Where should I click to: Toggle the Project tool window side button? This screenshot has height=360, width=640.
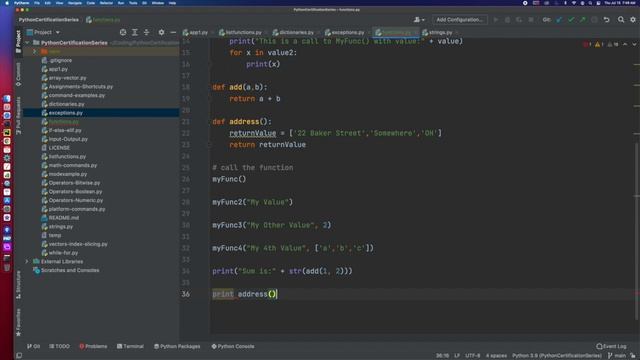click(x=18, y=41)
